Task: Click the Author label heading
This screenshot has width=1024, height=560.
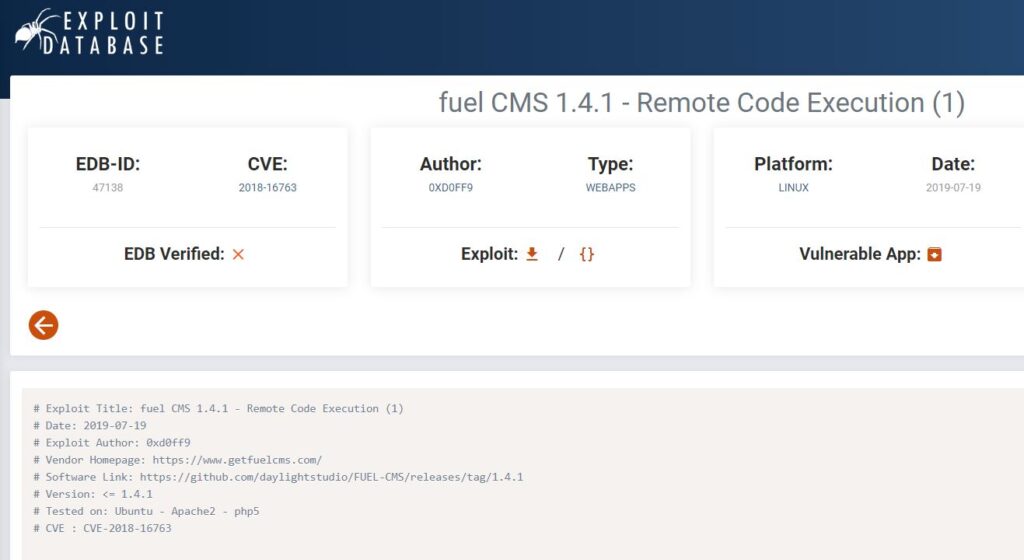Action: [x=451, y=164]
